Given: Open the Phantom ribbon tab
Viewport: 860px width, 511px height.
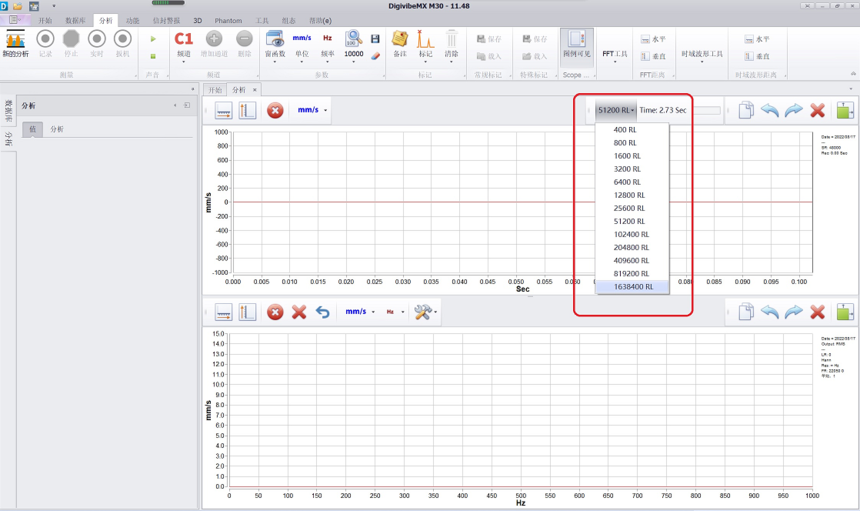Looking at the screenshot, I should (228, 20).
